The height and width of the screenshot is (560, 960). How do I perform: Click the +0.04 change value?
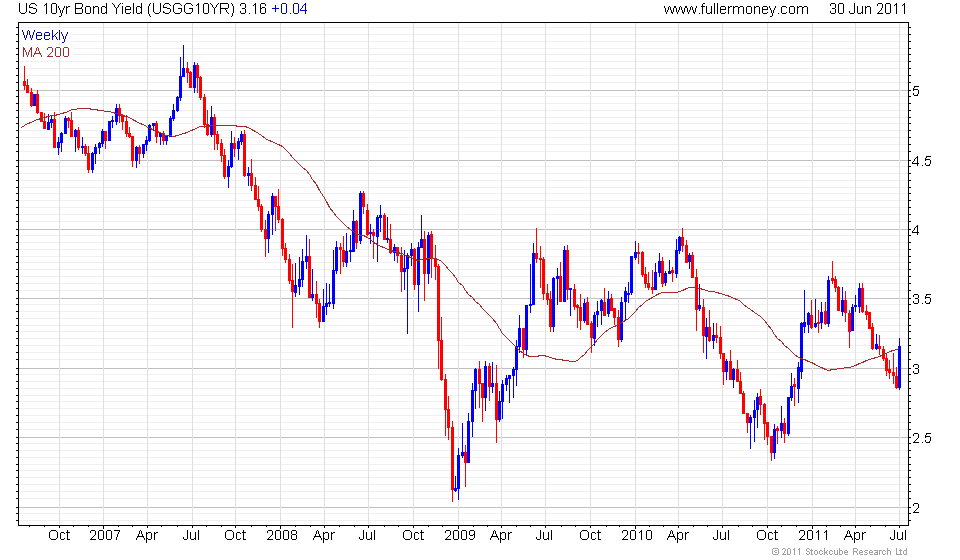[x=290, y=9]
